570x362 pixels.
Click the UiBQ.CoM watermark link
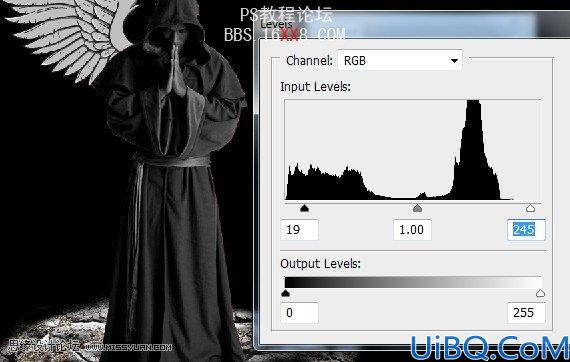click(489, 348)
